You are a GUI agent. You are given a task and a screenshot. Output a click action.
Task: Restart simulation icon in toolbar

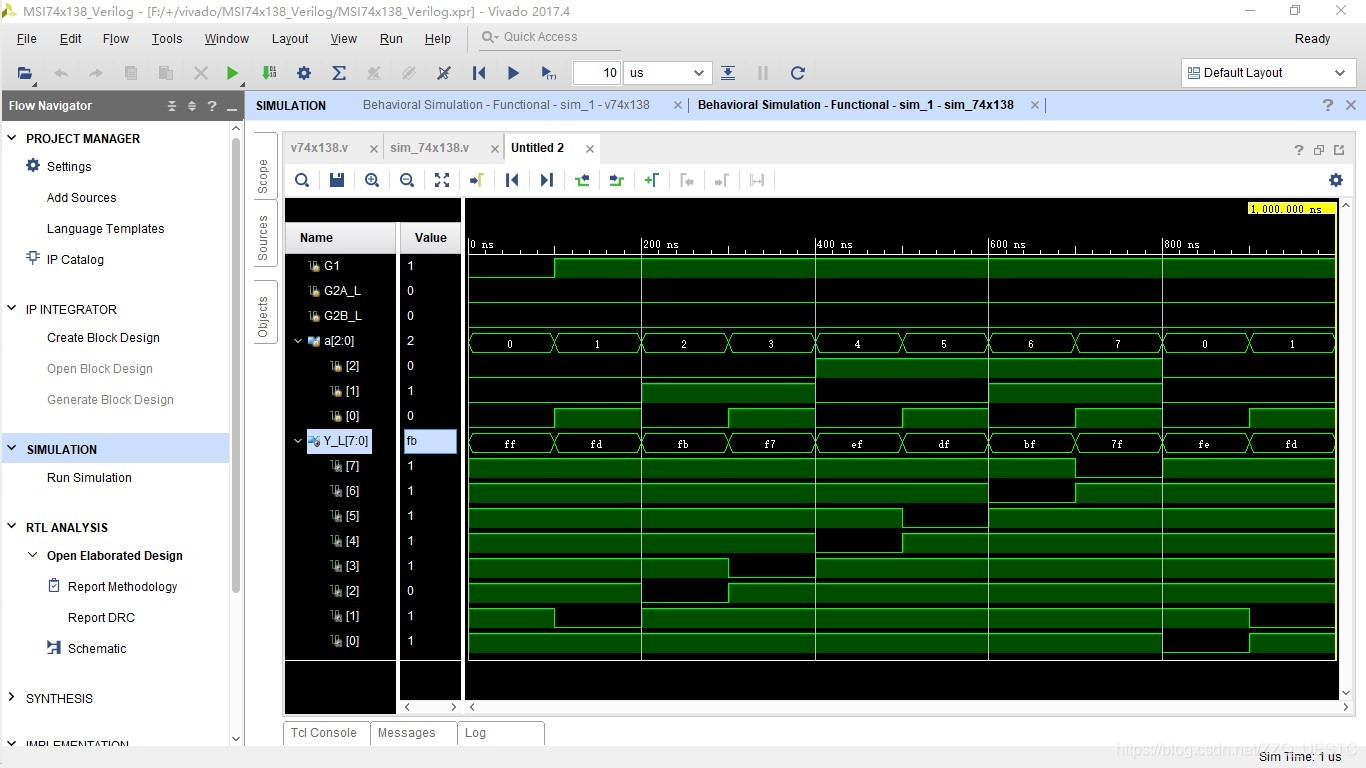[x=479, y=73]
